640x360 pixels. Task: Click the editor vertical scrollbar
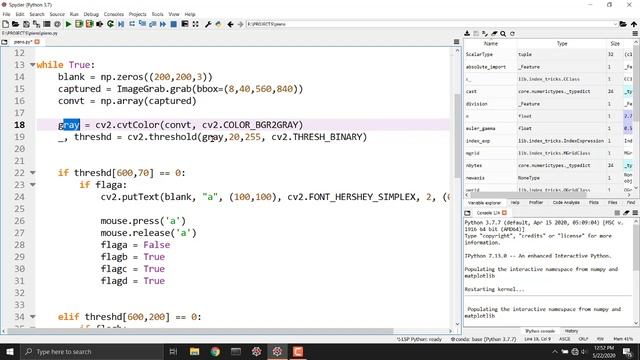tap(457, 135)
